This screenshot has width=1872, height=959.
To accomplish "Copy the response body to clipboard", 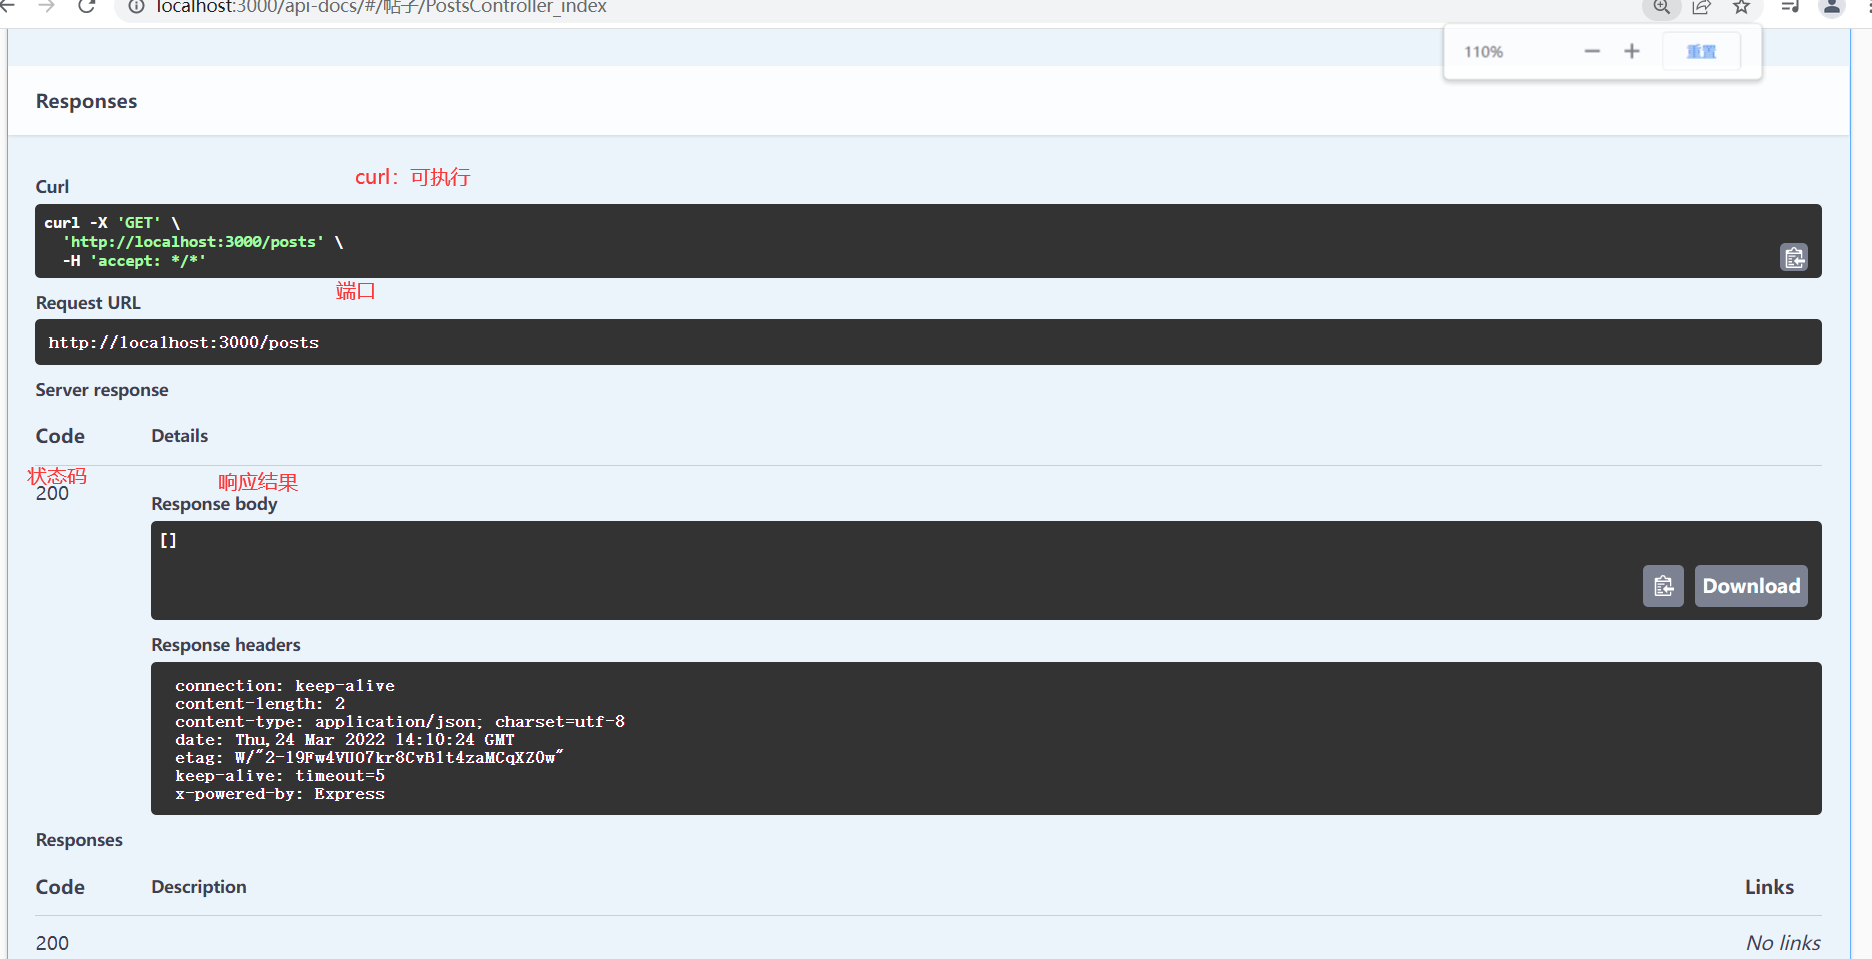I will 1663,586.
